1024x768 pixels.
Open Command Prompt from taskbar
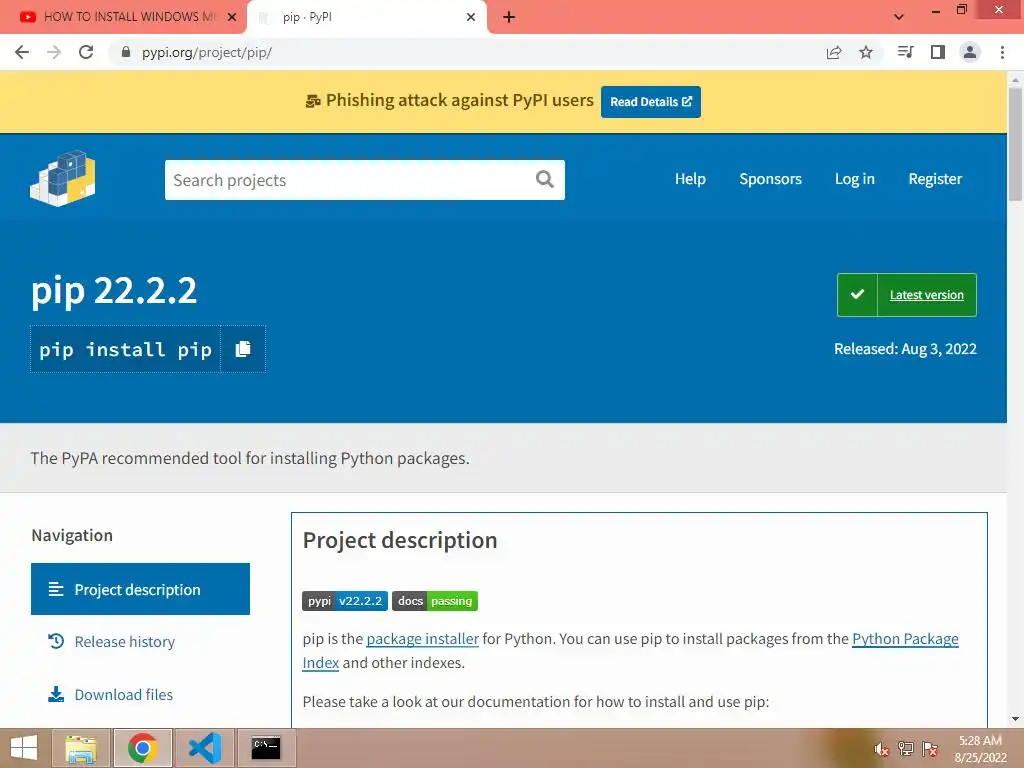266,748
